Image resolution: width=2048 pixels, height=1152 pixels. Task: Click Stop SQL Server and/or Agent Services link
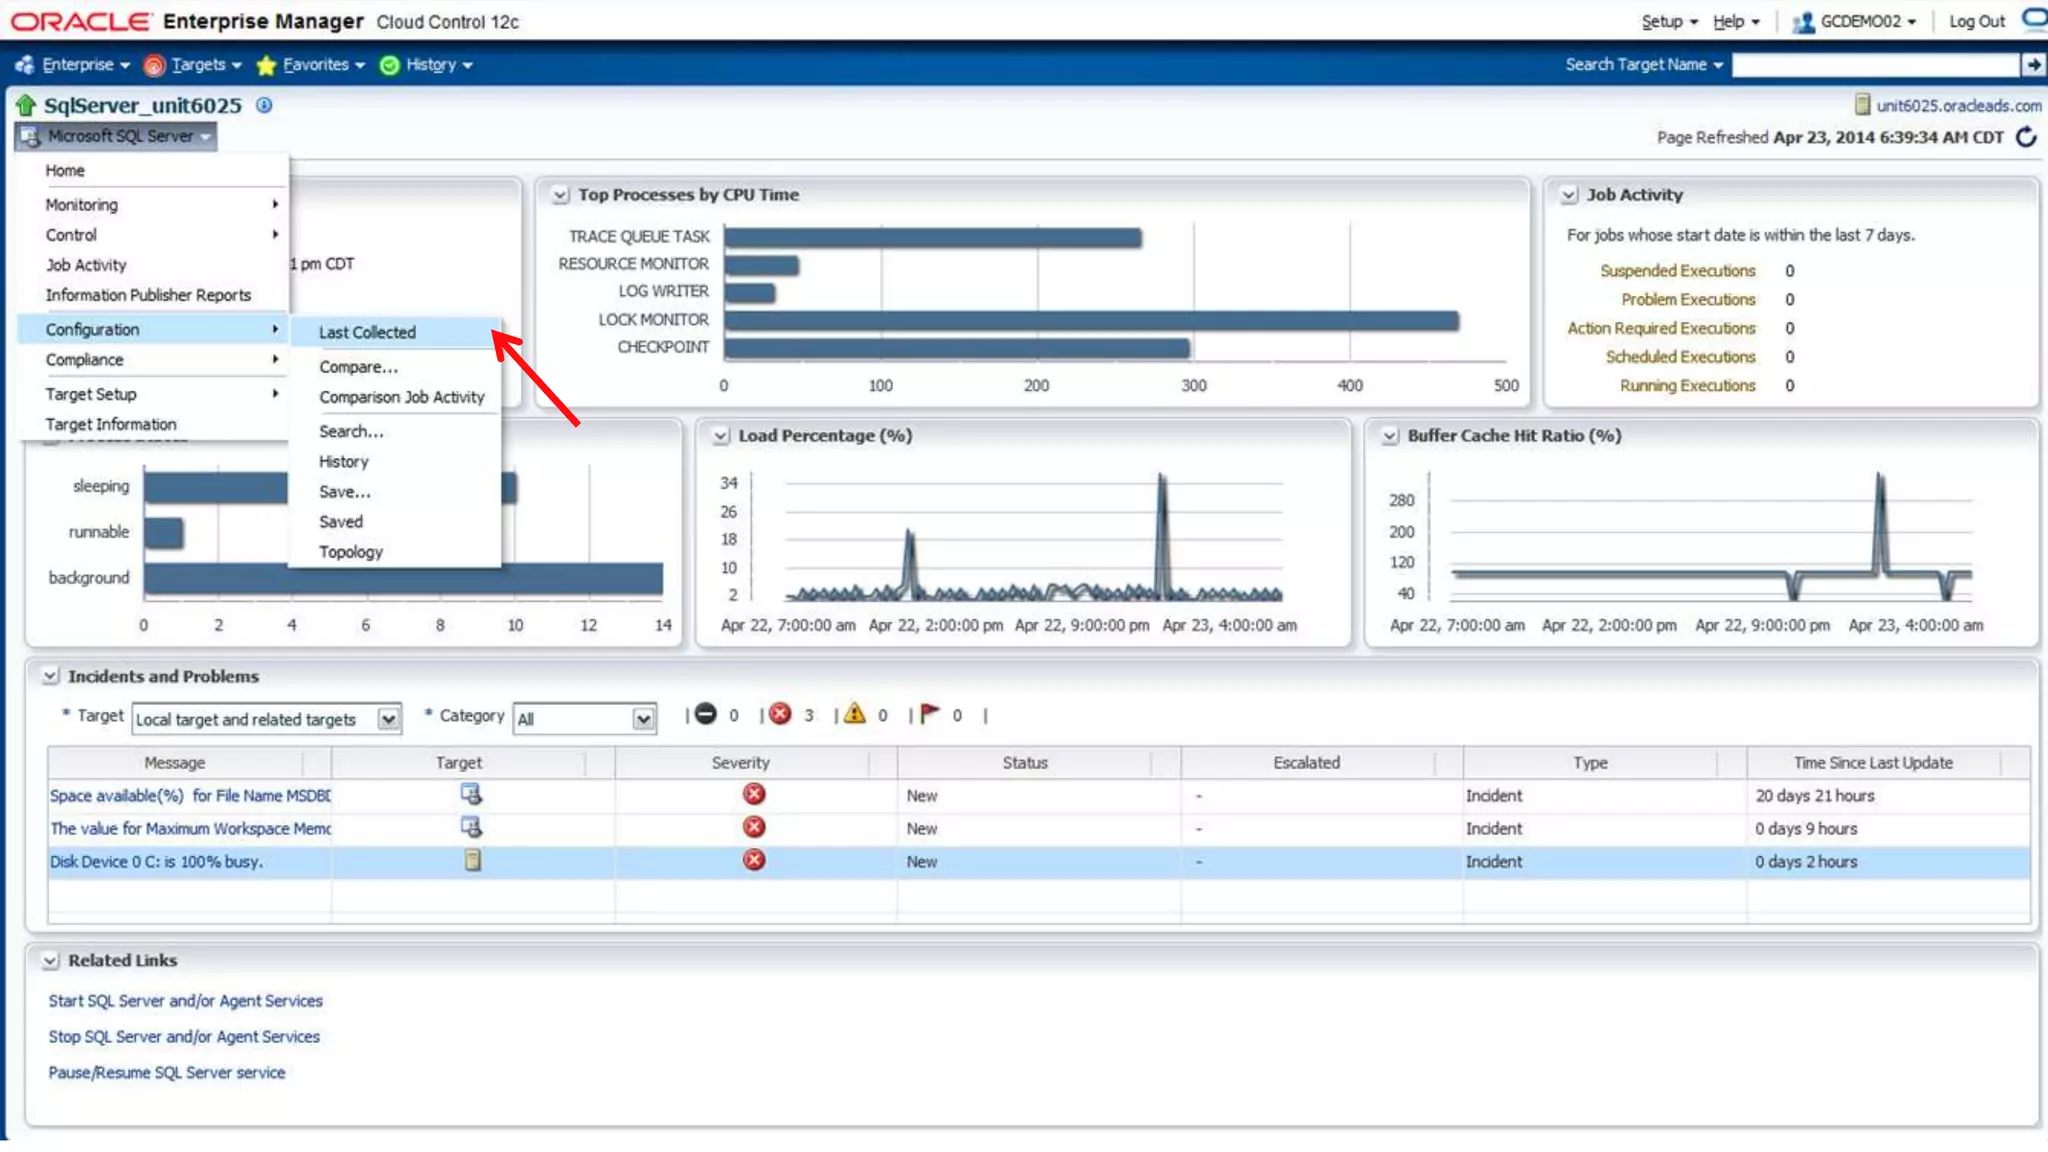184,1037
